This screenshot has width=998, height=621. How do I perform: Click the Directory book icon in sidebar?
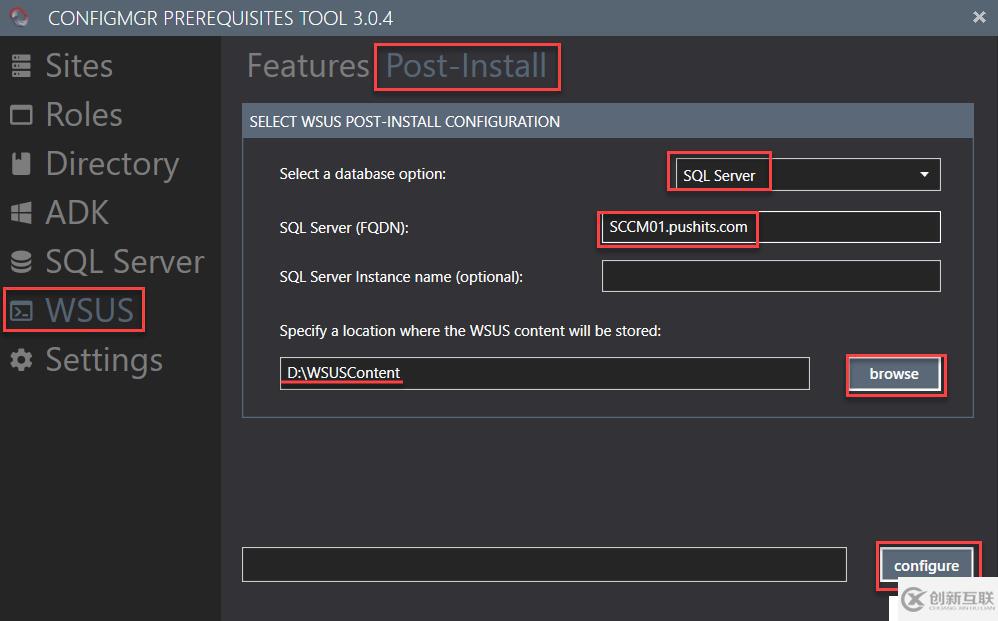[x=21, y=164]
